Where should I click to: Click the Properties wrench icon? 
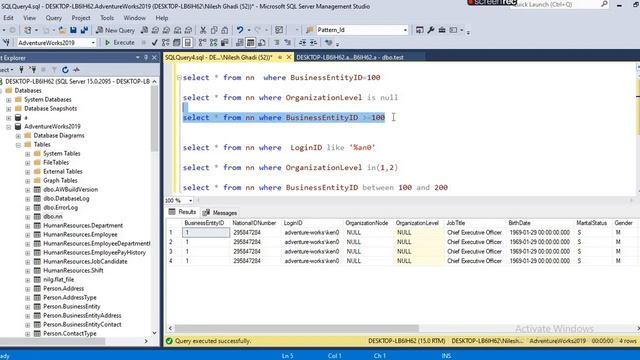431,30
